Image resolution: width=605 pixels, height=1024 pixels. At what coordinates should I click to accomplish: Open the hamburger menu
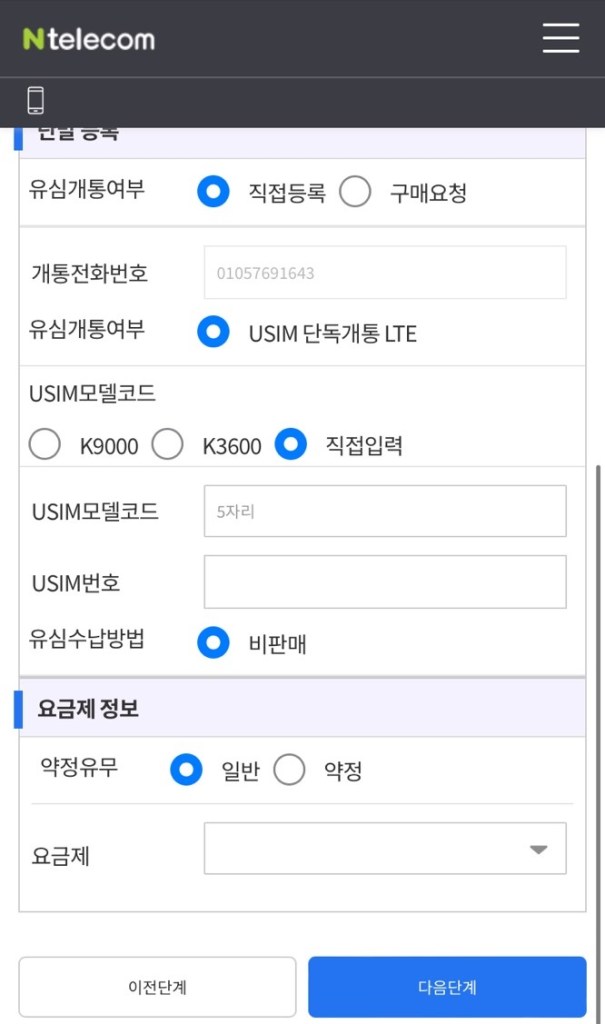click(561, 38)
